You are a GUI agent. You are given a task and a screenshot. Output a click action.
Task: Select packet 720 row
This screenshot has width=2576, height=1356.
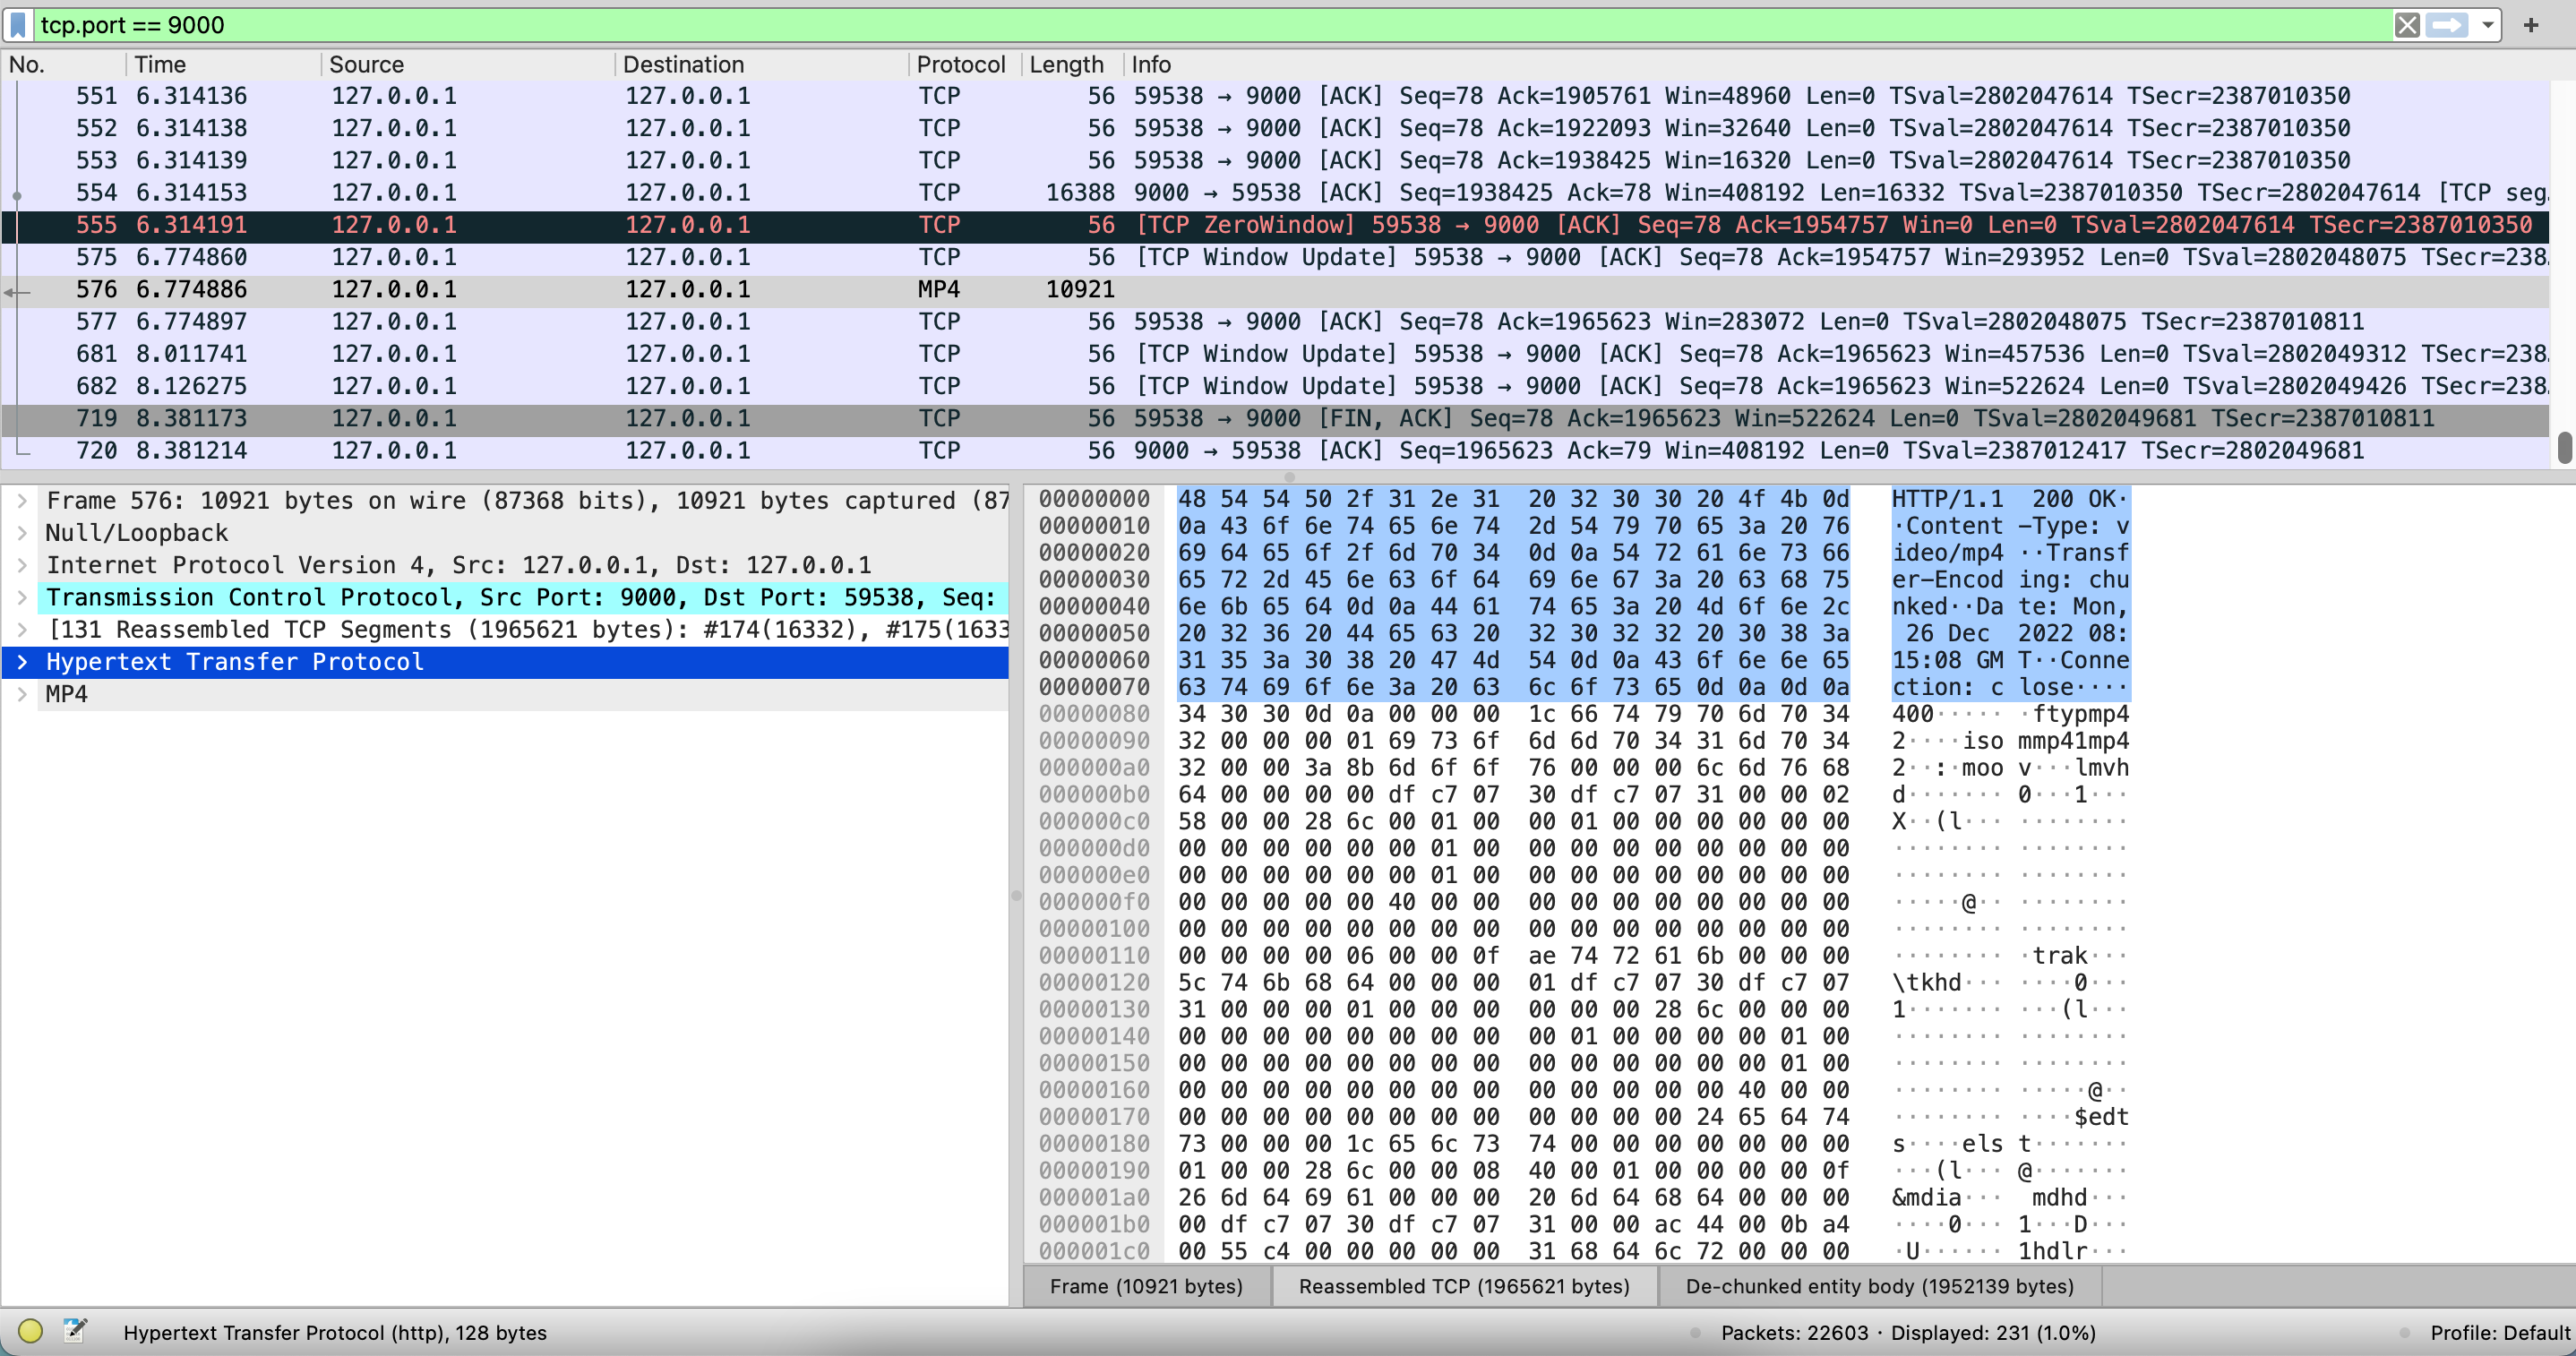(x=1275, y=451)
